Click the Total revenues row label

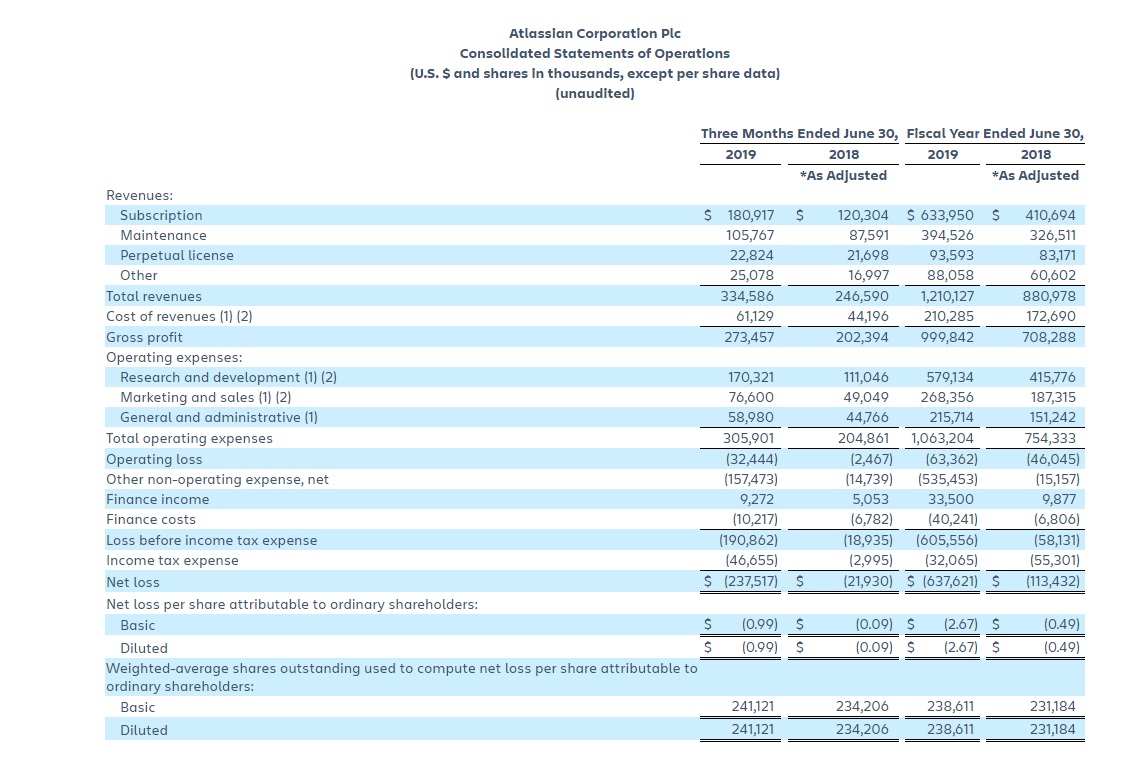154,296
